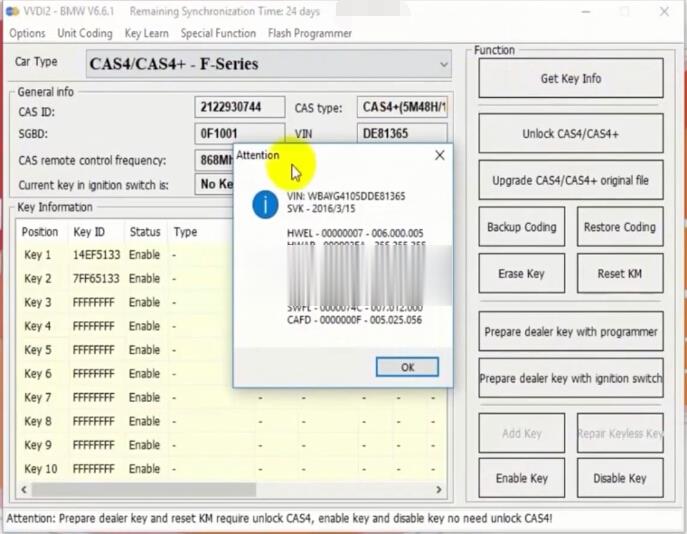Click the Backup Coding button
This screenshot has width=687, height=534.
522,227
